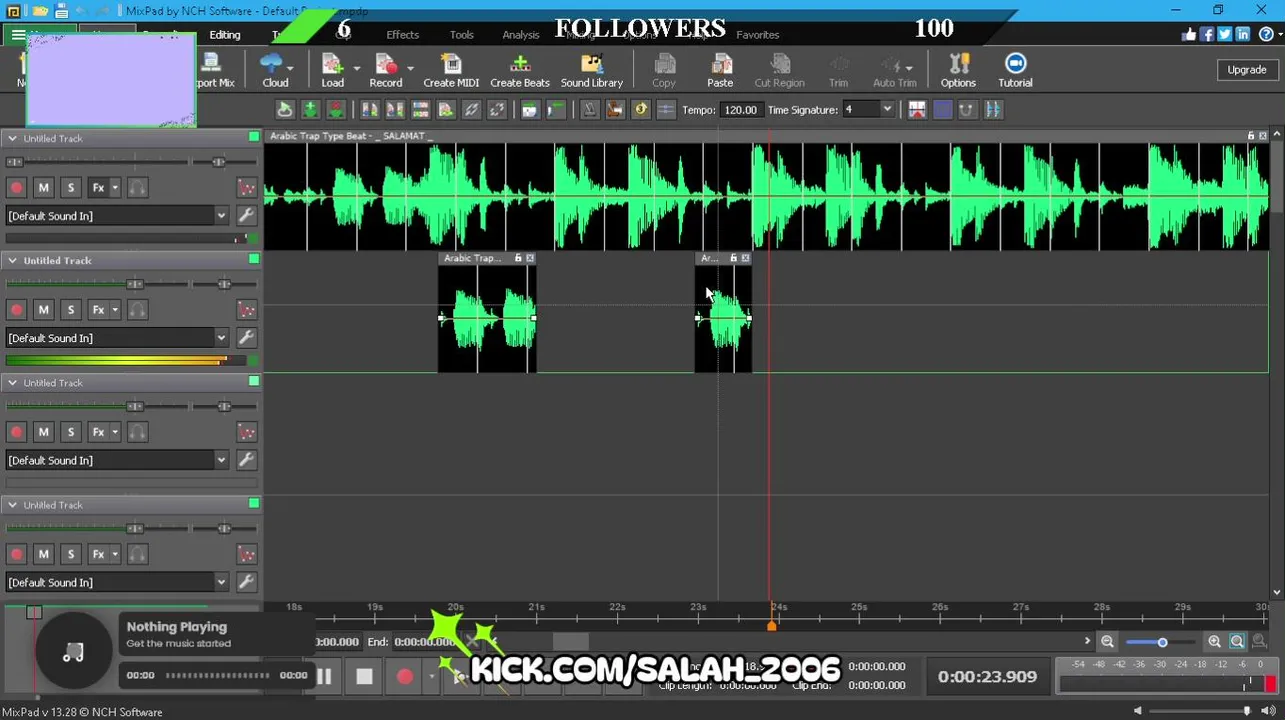1285x720 pixels.
Task: Click the orange playhead marker on timeline
Action: point(771,625)
